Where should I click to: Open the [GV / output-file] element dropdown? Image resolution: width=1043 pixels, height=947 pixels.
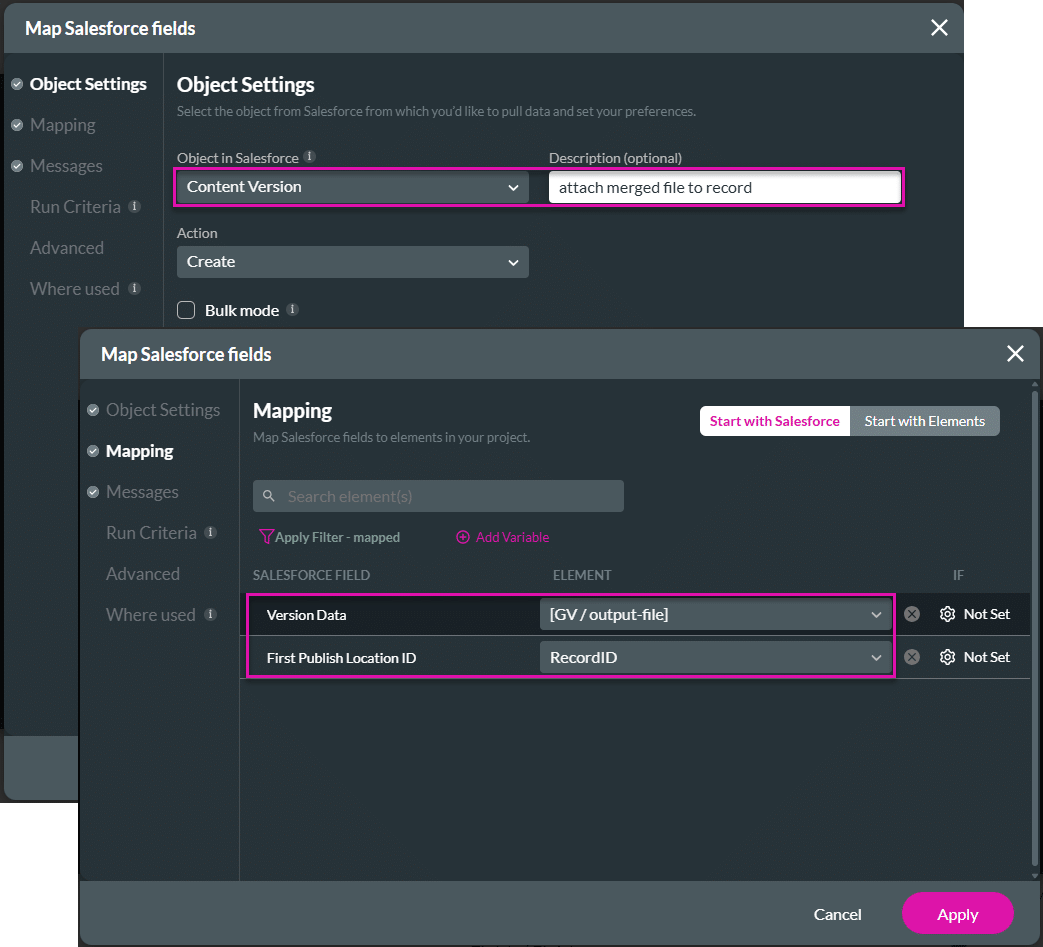(715, 614)
